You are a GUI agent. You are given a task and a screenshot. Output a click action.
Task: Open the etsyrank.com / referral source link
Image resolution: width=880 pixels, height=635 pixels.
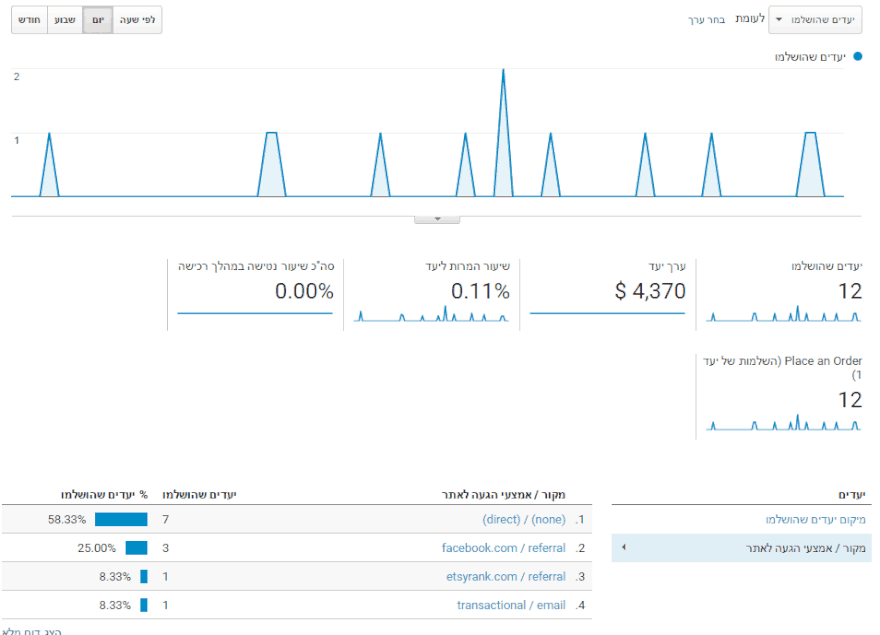505,577
